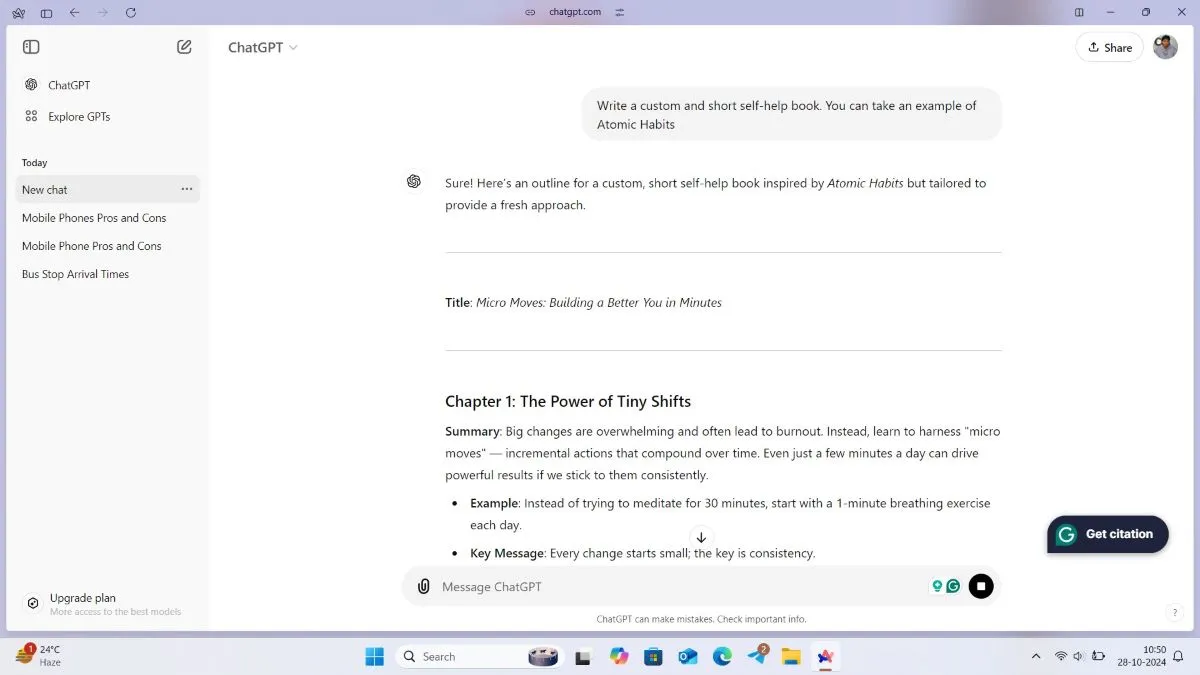Share this conversation
This screenshot has height=675, width=1200.
pyautogui.click(x=1110, y=47)
